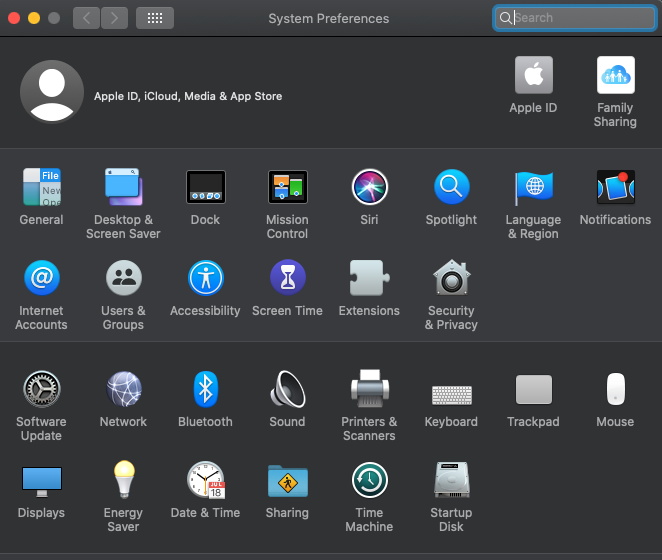Open Family Sharing settings
The image size is (662, 560).
[x=615, y=75]
